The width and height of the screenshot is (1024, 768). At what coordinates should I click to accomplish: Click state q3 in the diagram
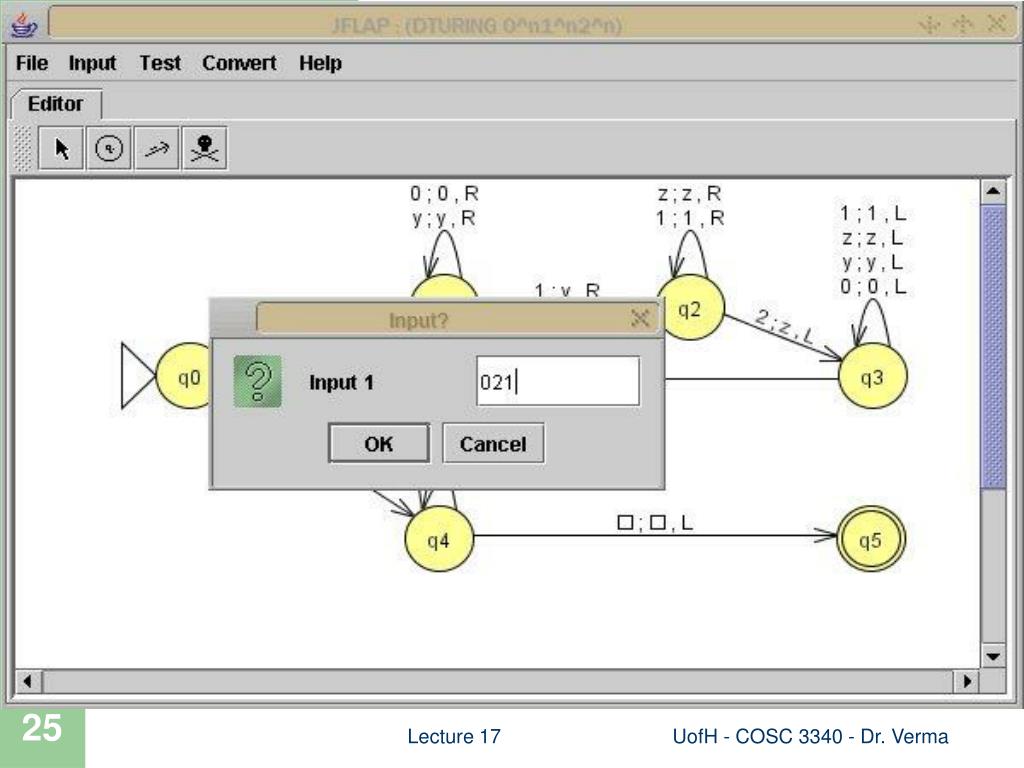click(872, 377)
